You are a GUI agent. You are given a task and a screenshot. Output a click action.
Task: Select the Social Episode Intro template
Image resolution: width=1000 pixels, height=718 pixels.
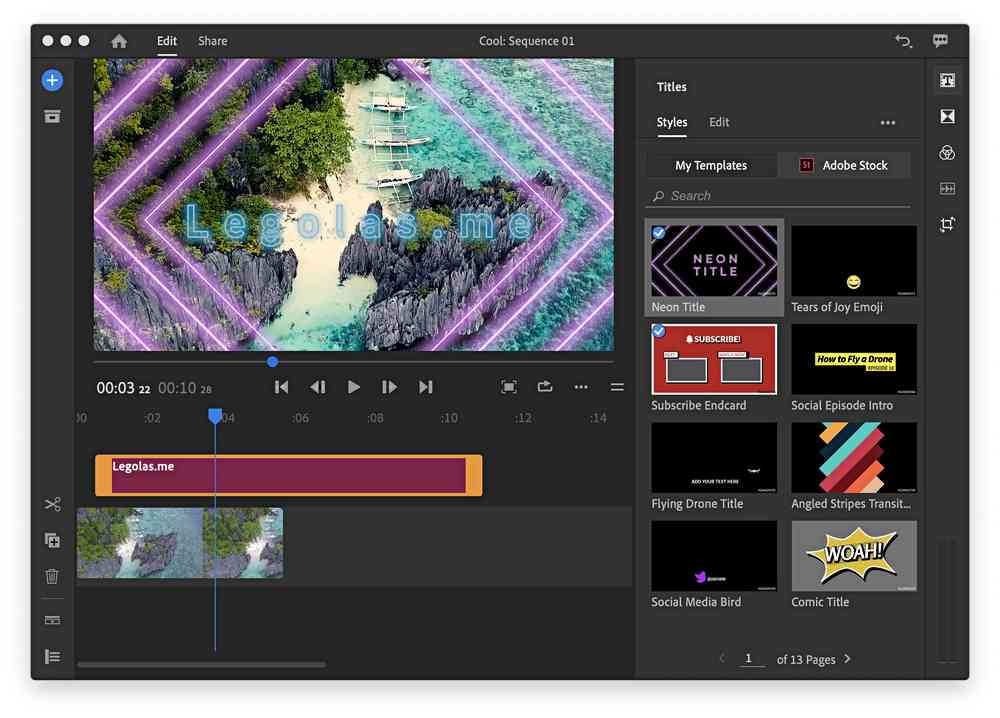pos(854,359)
